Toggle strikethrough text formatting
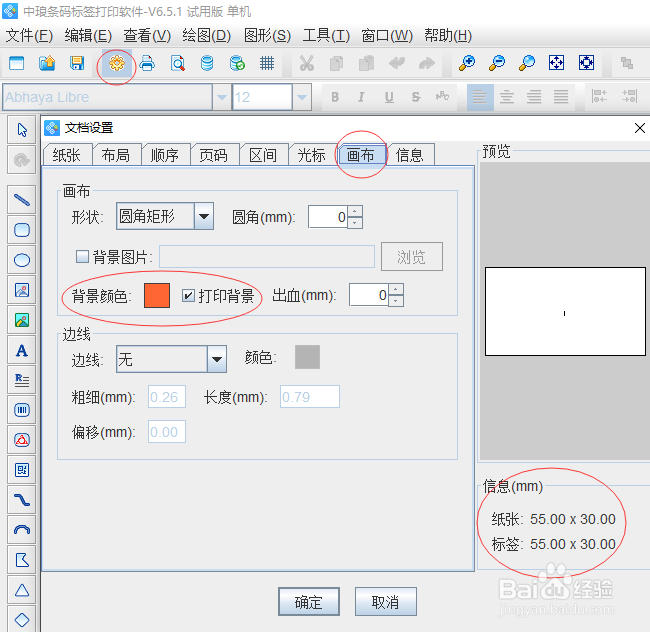 pyautogui.click(x=416, y=97)
